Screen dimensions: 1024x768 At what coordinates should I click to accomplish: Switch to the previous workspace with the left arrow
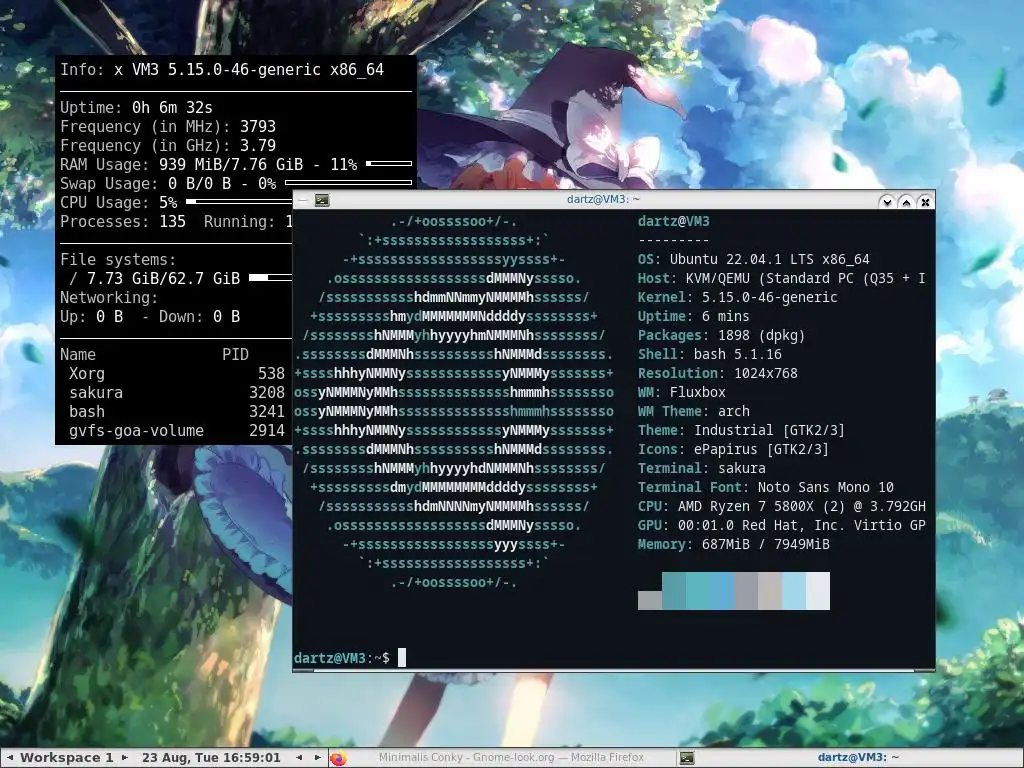(x=10, y=758)
